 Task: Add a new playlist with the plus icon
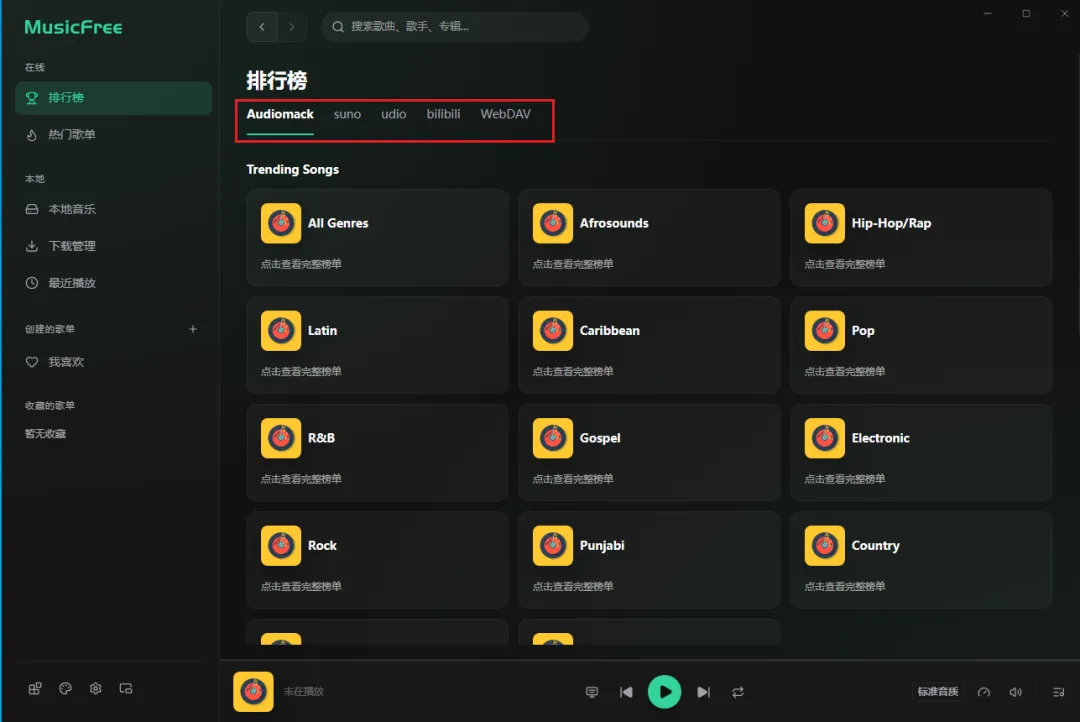click(x=193, y=329)
